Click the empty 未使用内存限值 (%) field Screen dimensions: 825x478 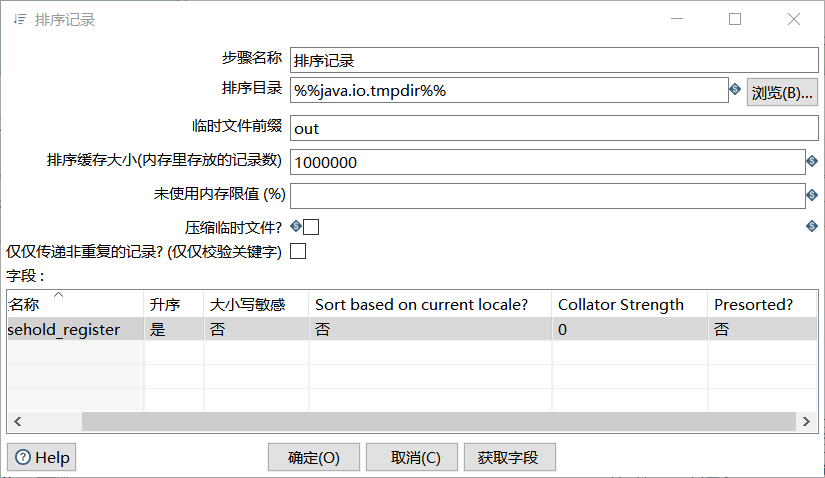547,196
